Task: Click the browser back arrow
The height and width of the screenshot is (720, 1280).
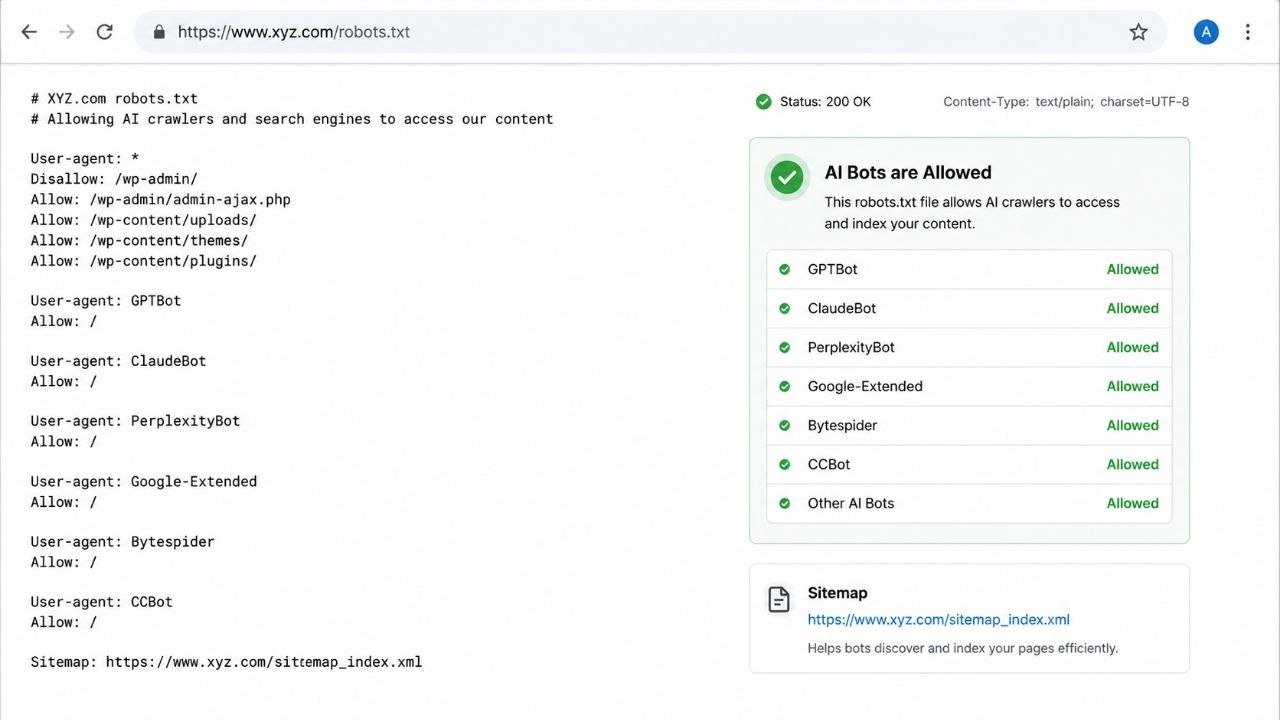Action: pos(29,32)
